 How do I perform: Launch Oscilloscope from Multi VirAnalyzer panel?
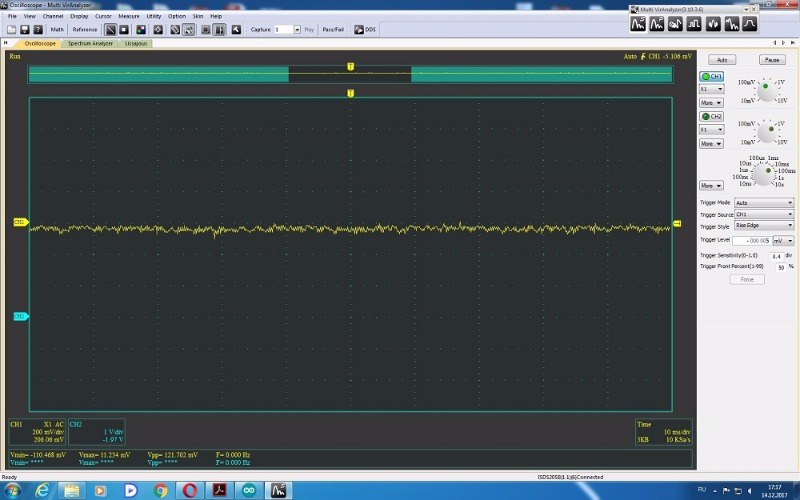638,23
